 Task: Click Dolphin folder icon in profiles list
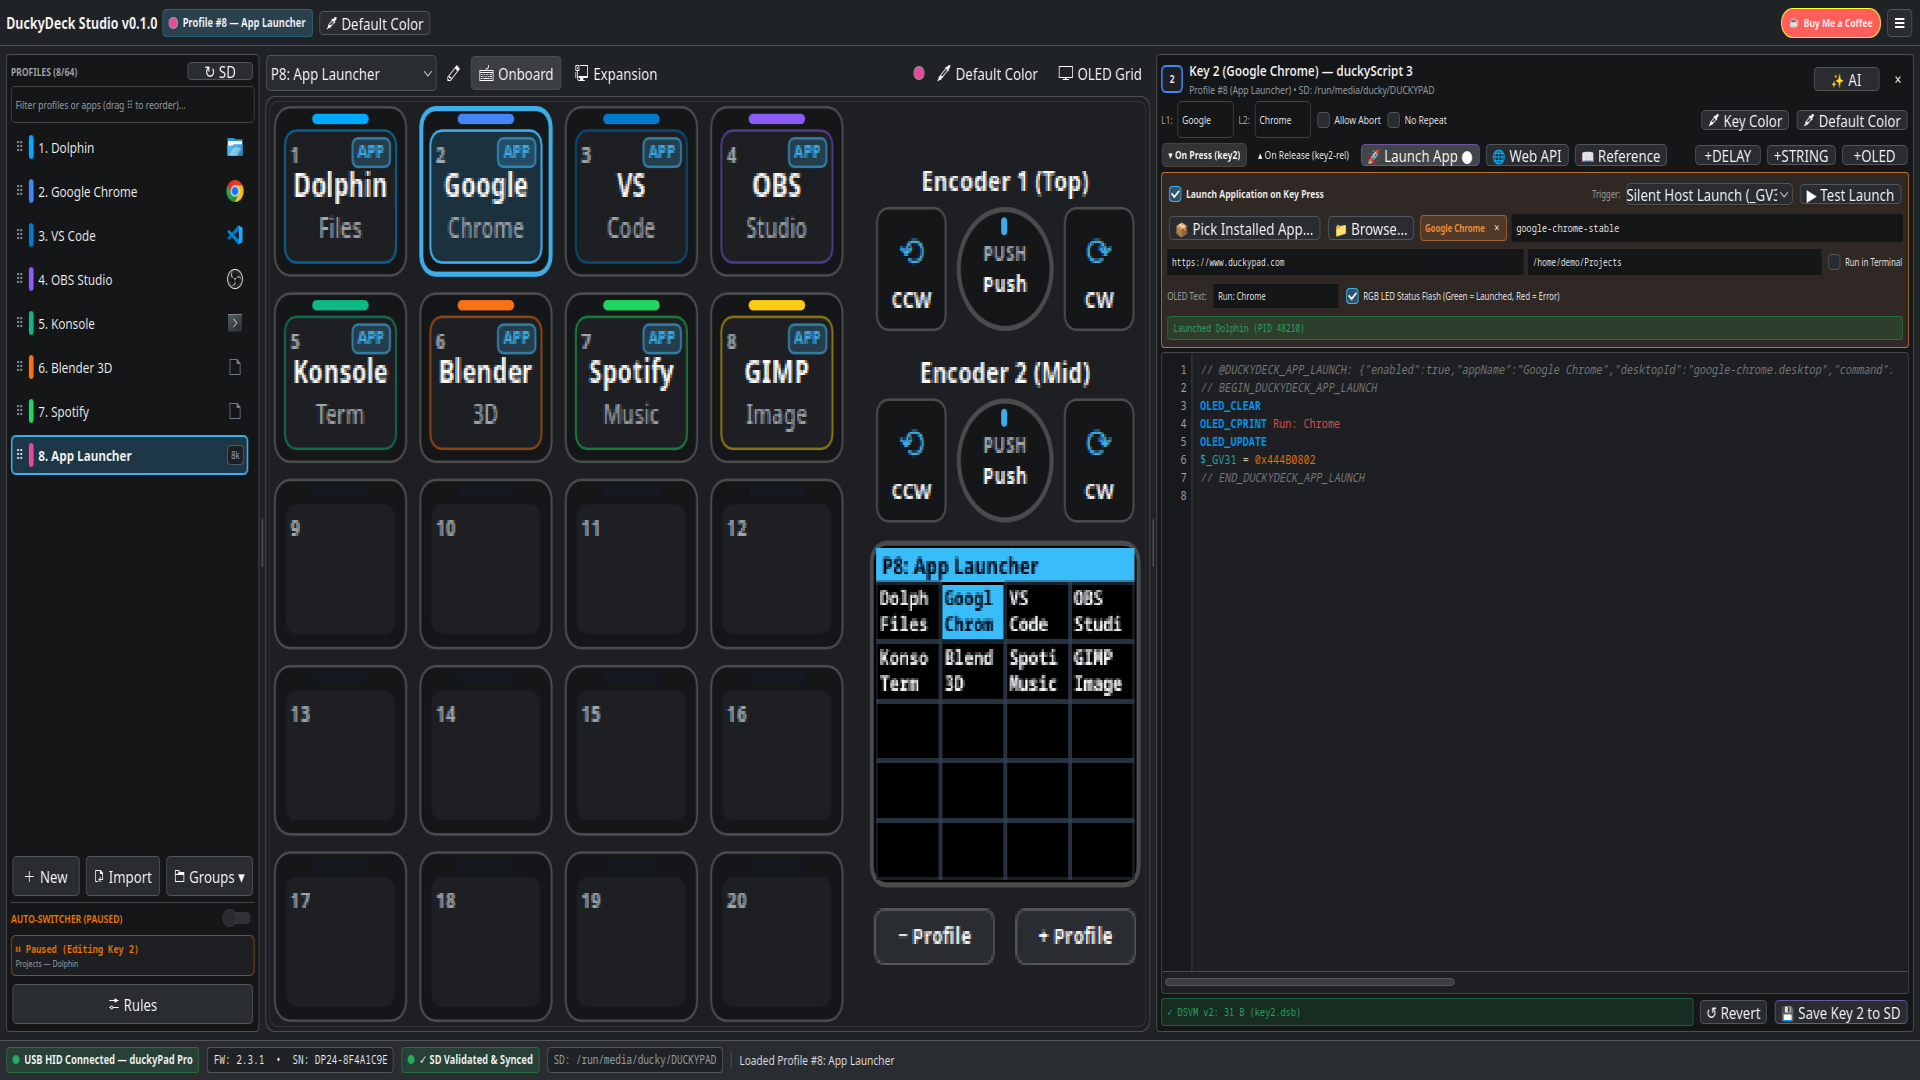235,147
